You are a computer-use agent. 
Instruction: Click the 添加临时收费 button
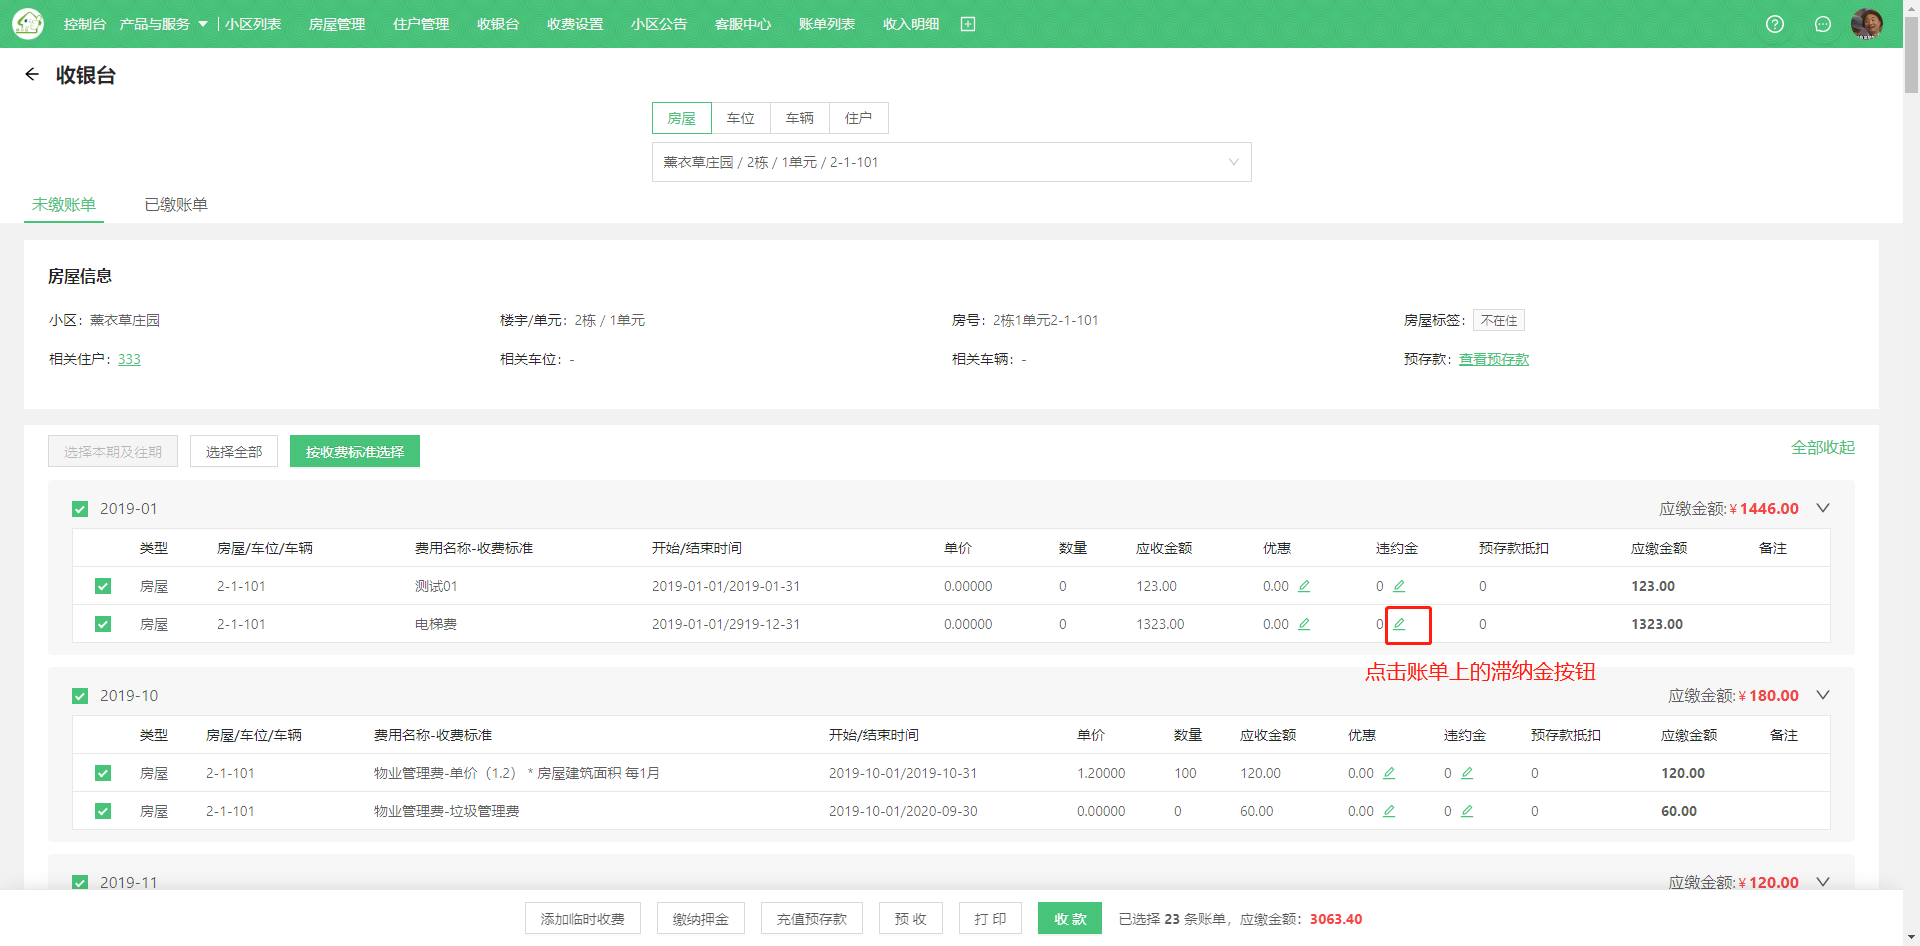583,918
